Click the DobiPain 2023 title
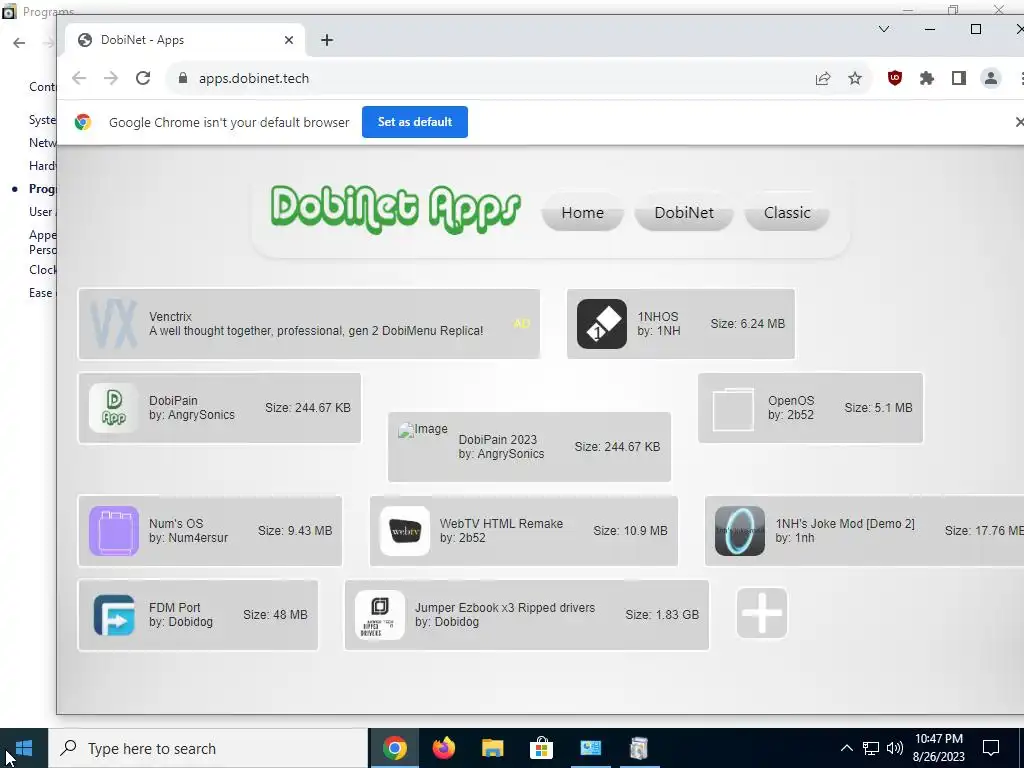 coord(498,440)
